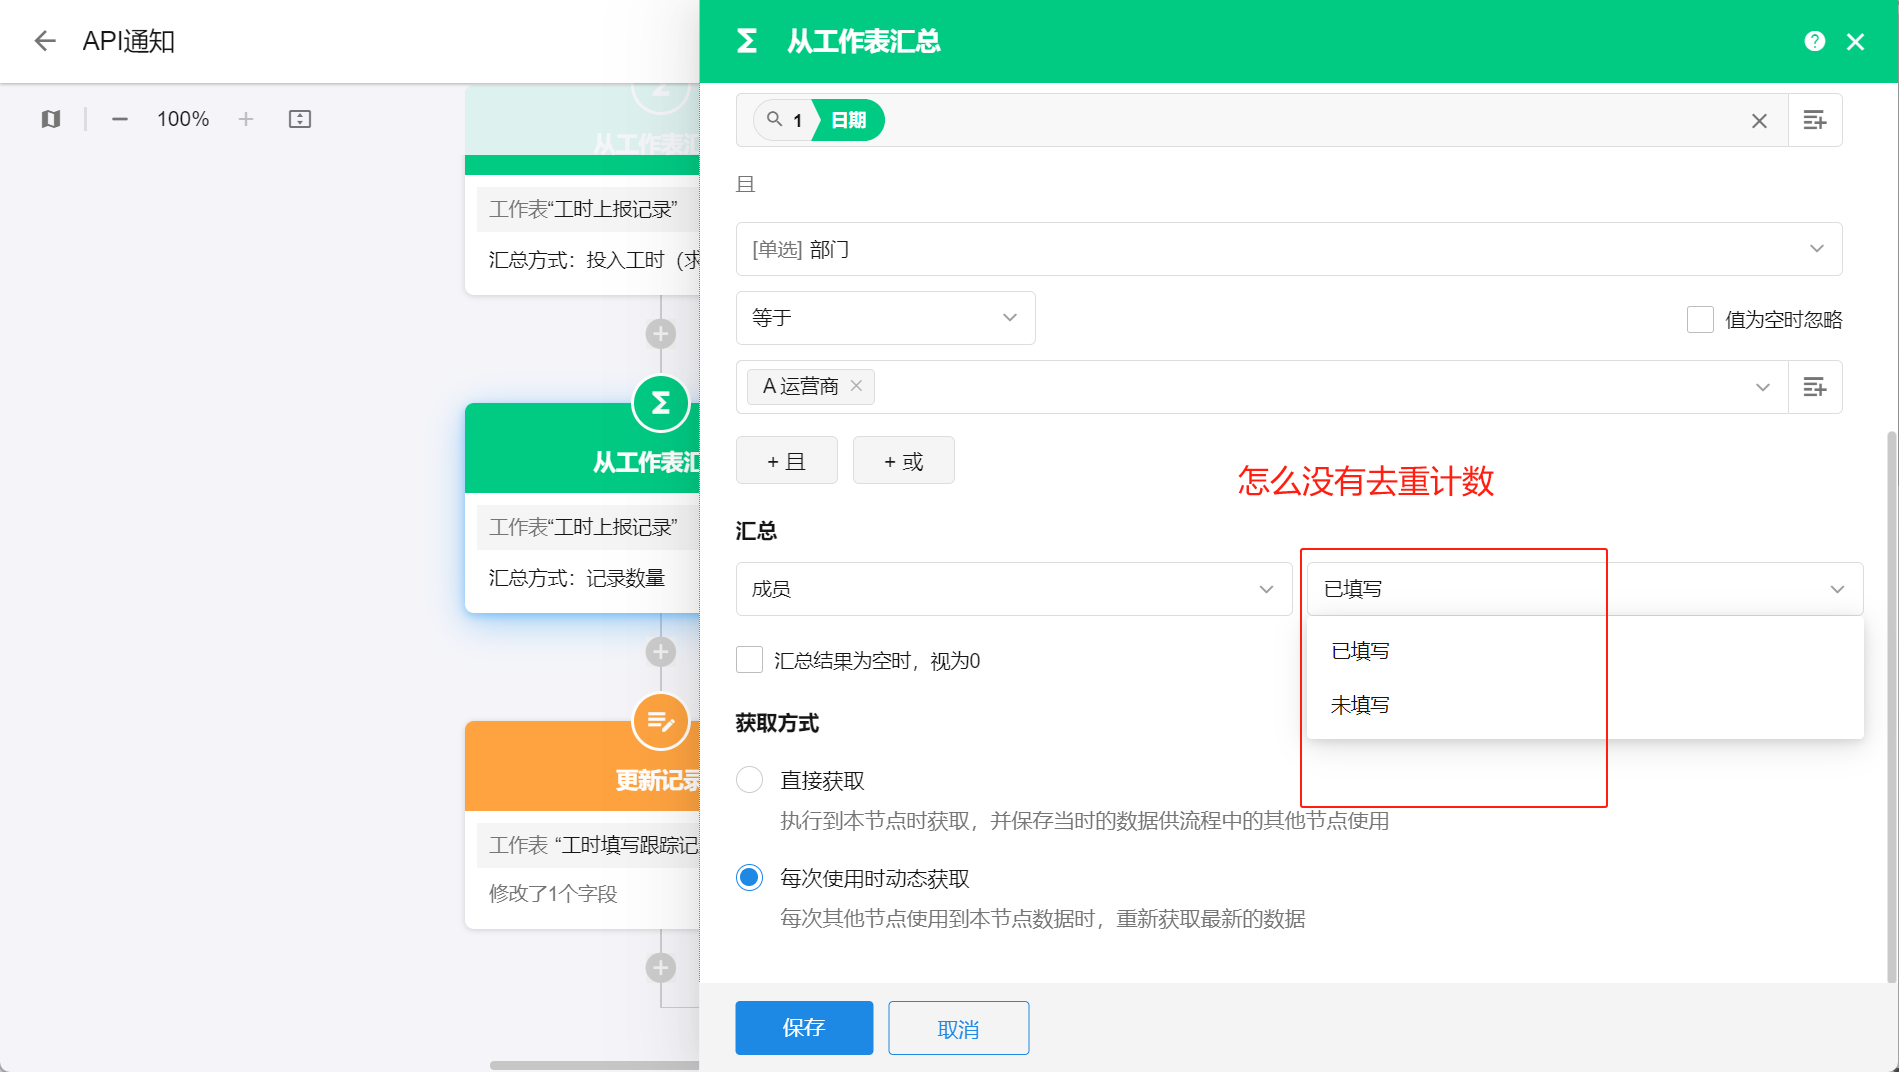
Task: Click the back arrow next to API通知
Action: coord(45,41)
